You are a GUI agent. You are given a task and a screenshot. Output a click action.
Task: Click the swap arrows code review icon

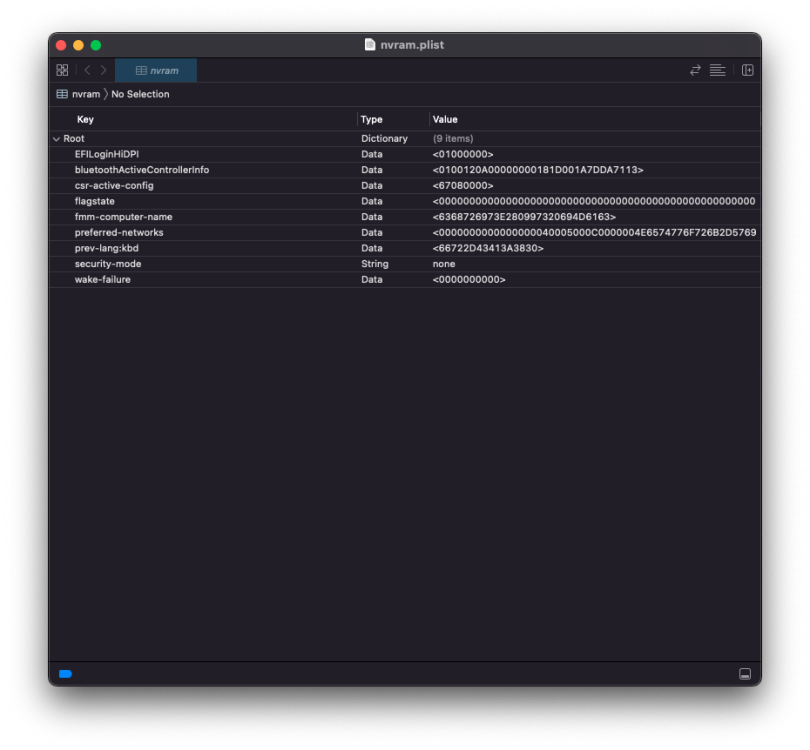pos(695,70)
